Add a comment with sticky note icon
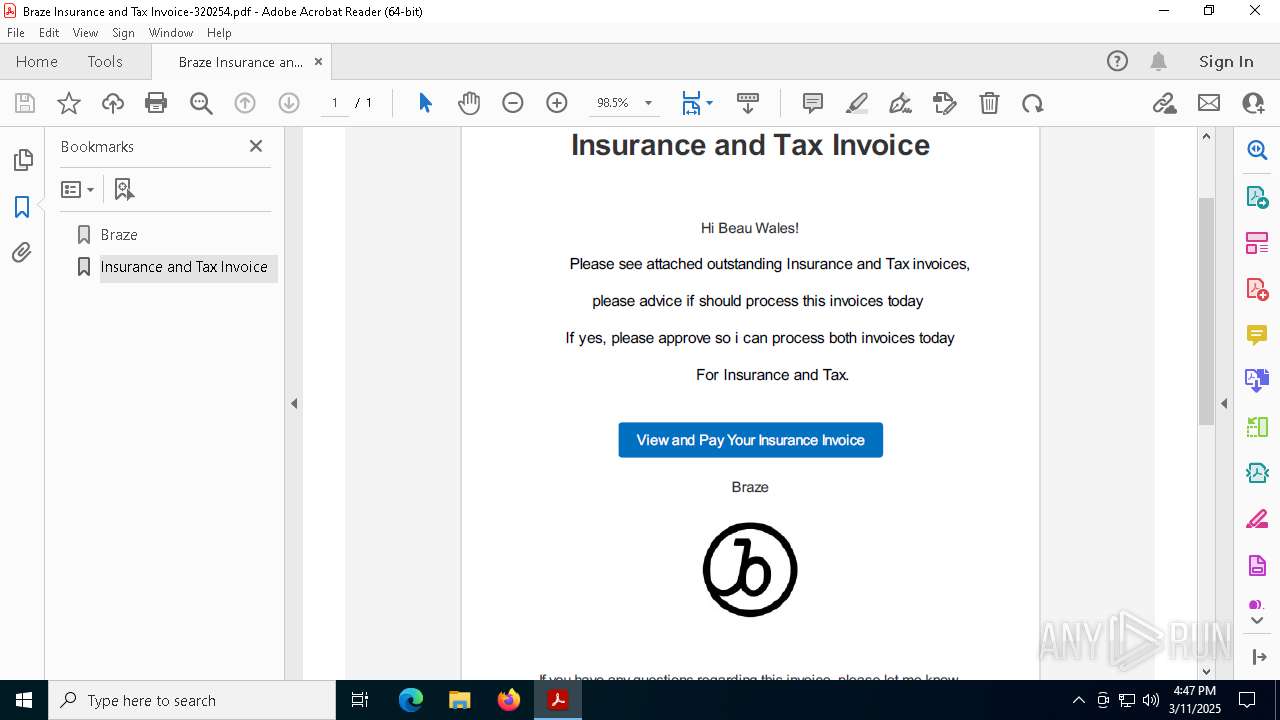Screen dimensions: 1280x720 tap(813, 103)
